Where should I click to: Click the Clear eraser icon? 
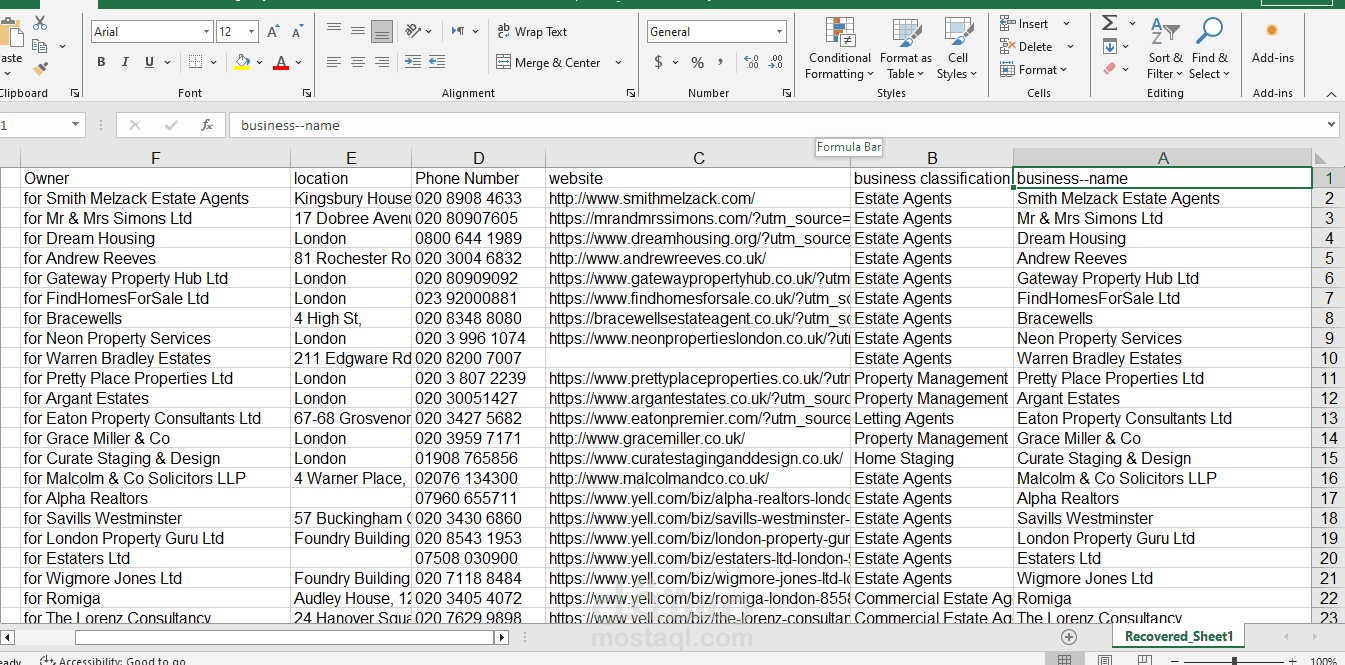pos(1109,70)
